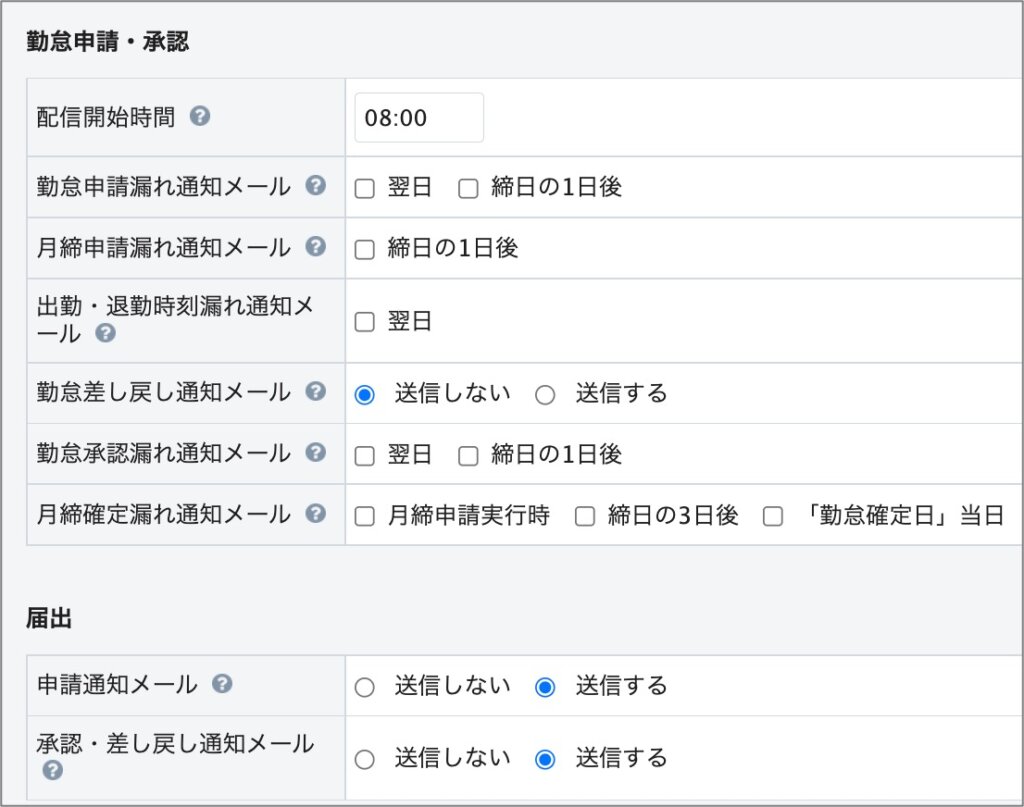Open help icon for 勤怠承認漏れ通知メール
This screenshot has height=807, width=1024.
tap(315, 453)
